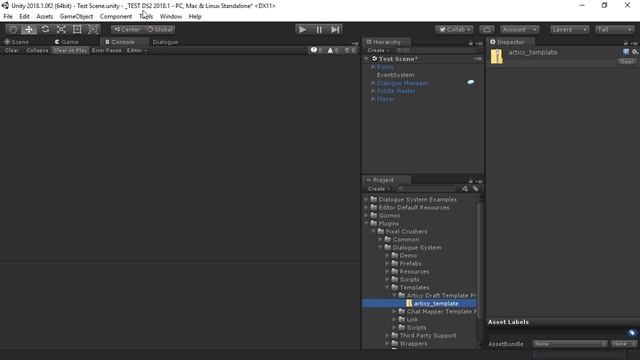Open the Layers dropdown
Screen dimensions: 640x360
click(x=569, y=29)
